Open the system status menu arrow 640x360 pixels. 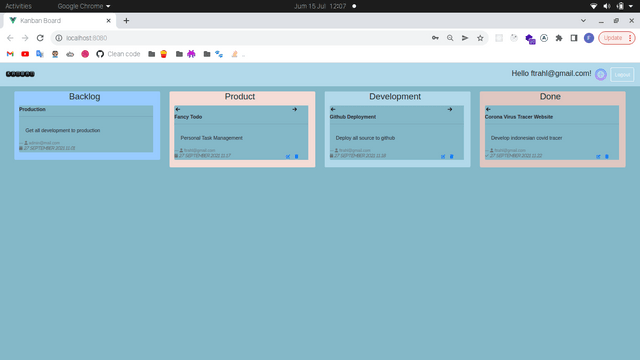pos(631,6)
